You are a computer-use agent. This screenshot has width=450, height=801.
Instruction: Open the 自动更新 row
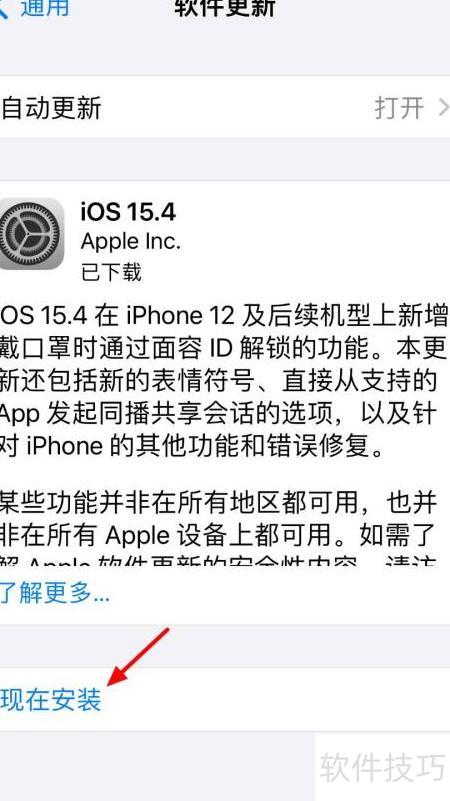(x=225, y=108)
